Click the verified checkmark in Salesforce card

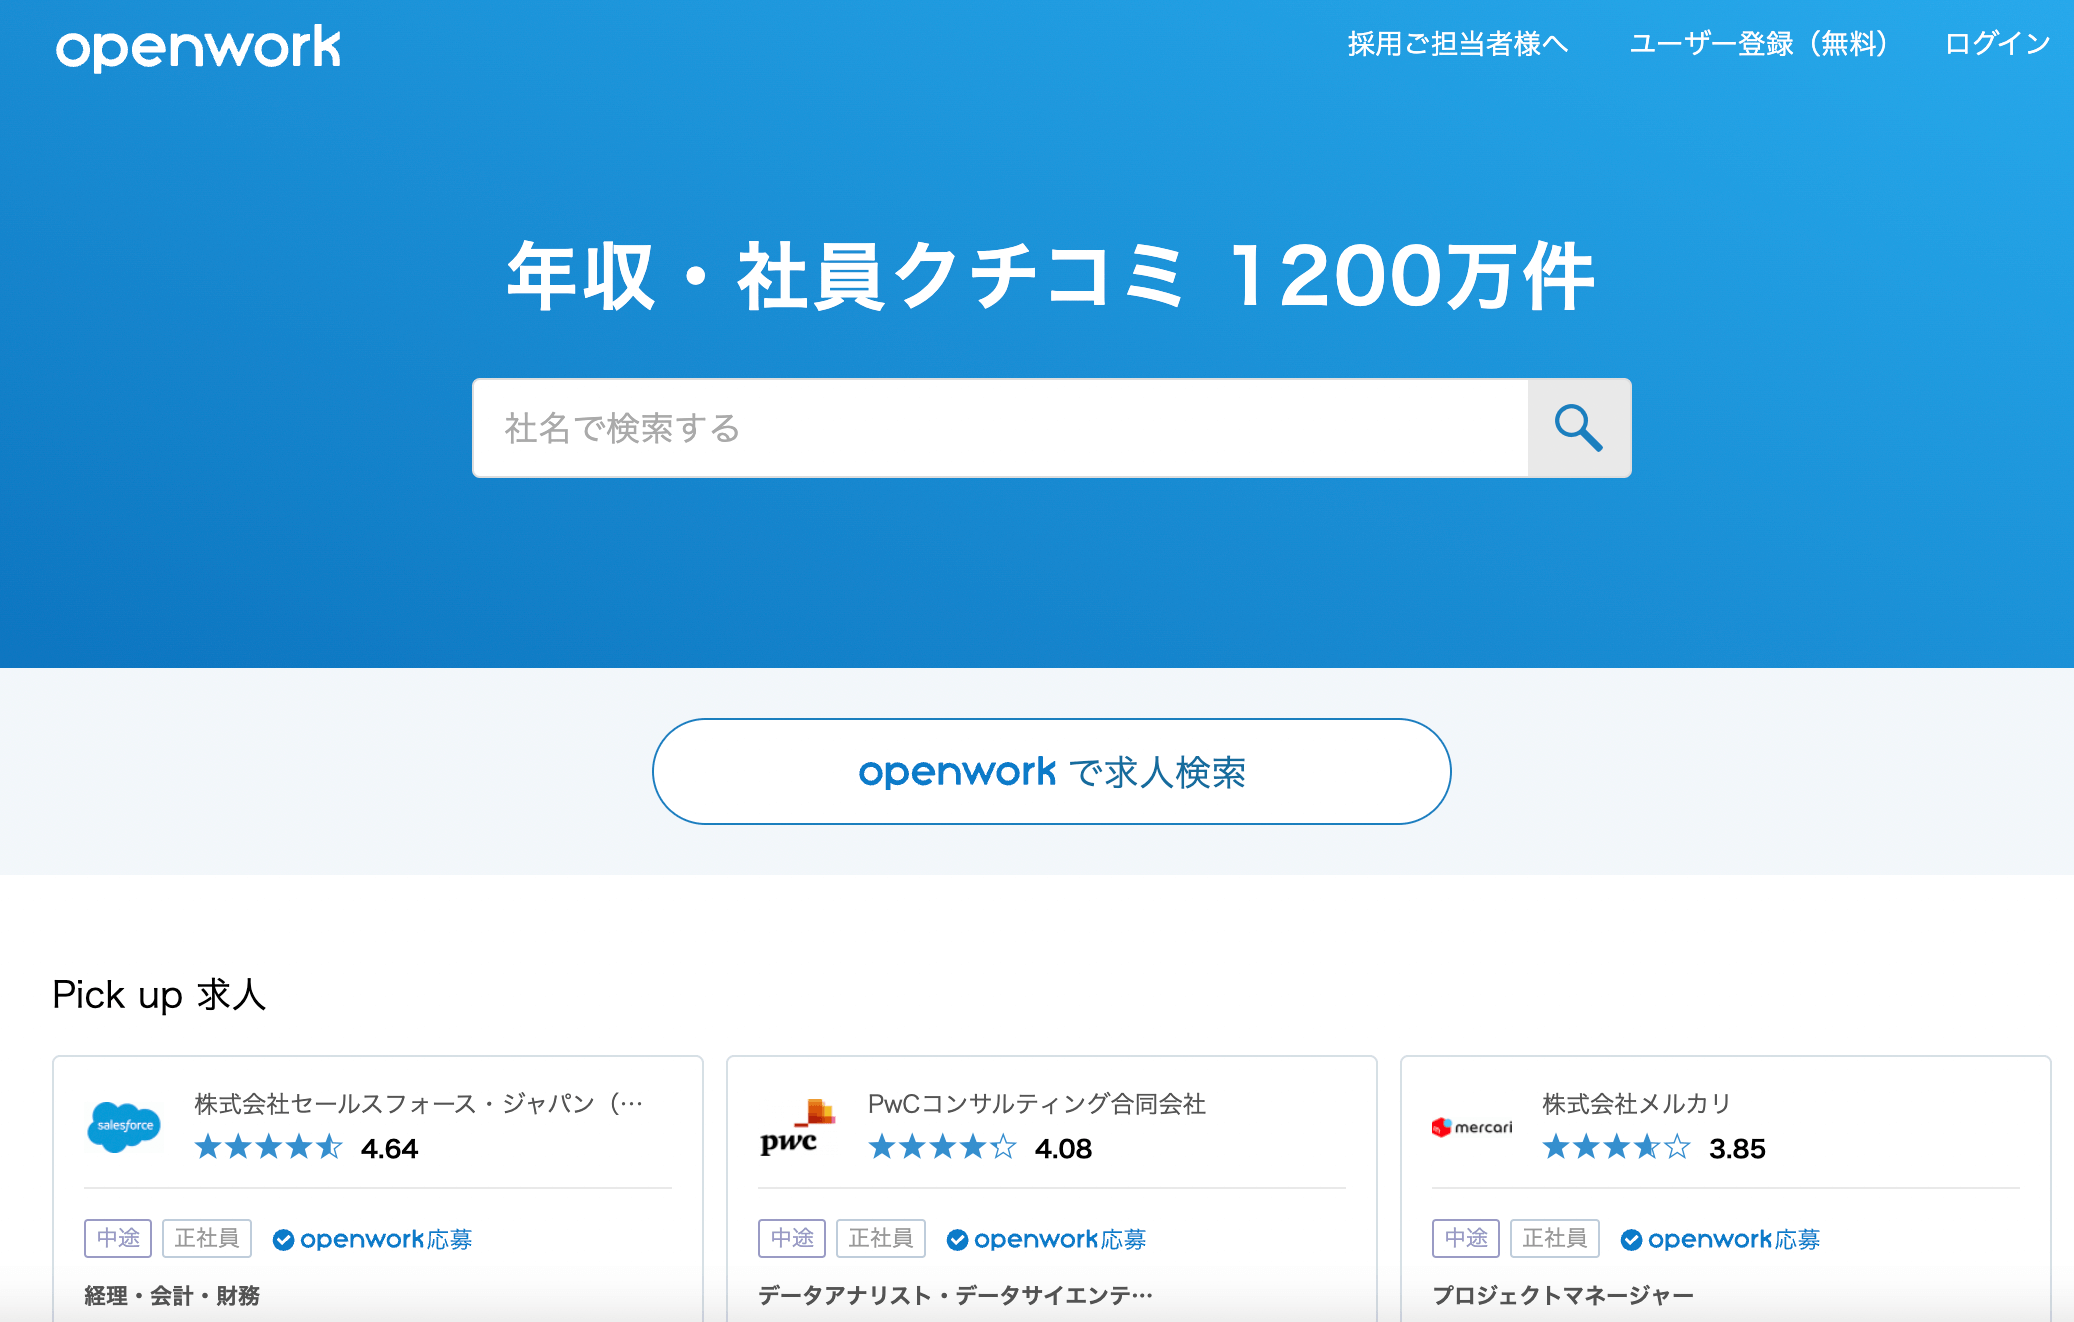(x=283, y=1240)
